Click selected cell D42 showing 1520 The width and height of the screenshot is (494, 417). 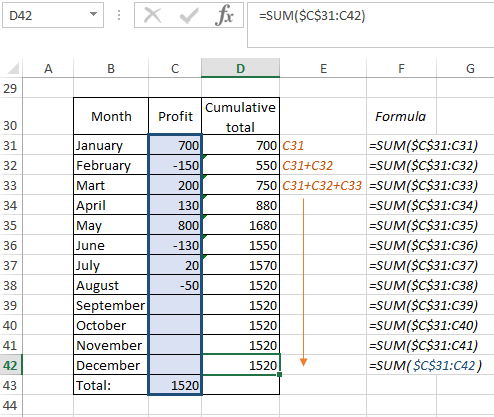pos(240,365)
